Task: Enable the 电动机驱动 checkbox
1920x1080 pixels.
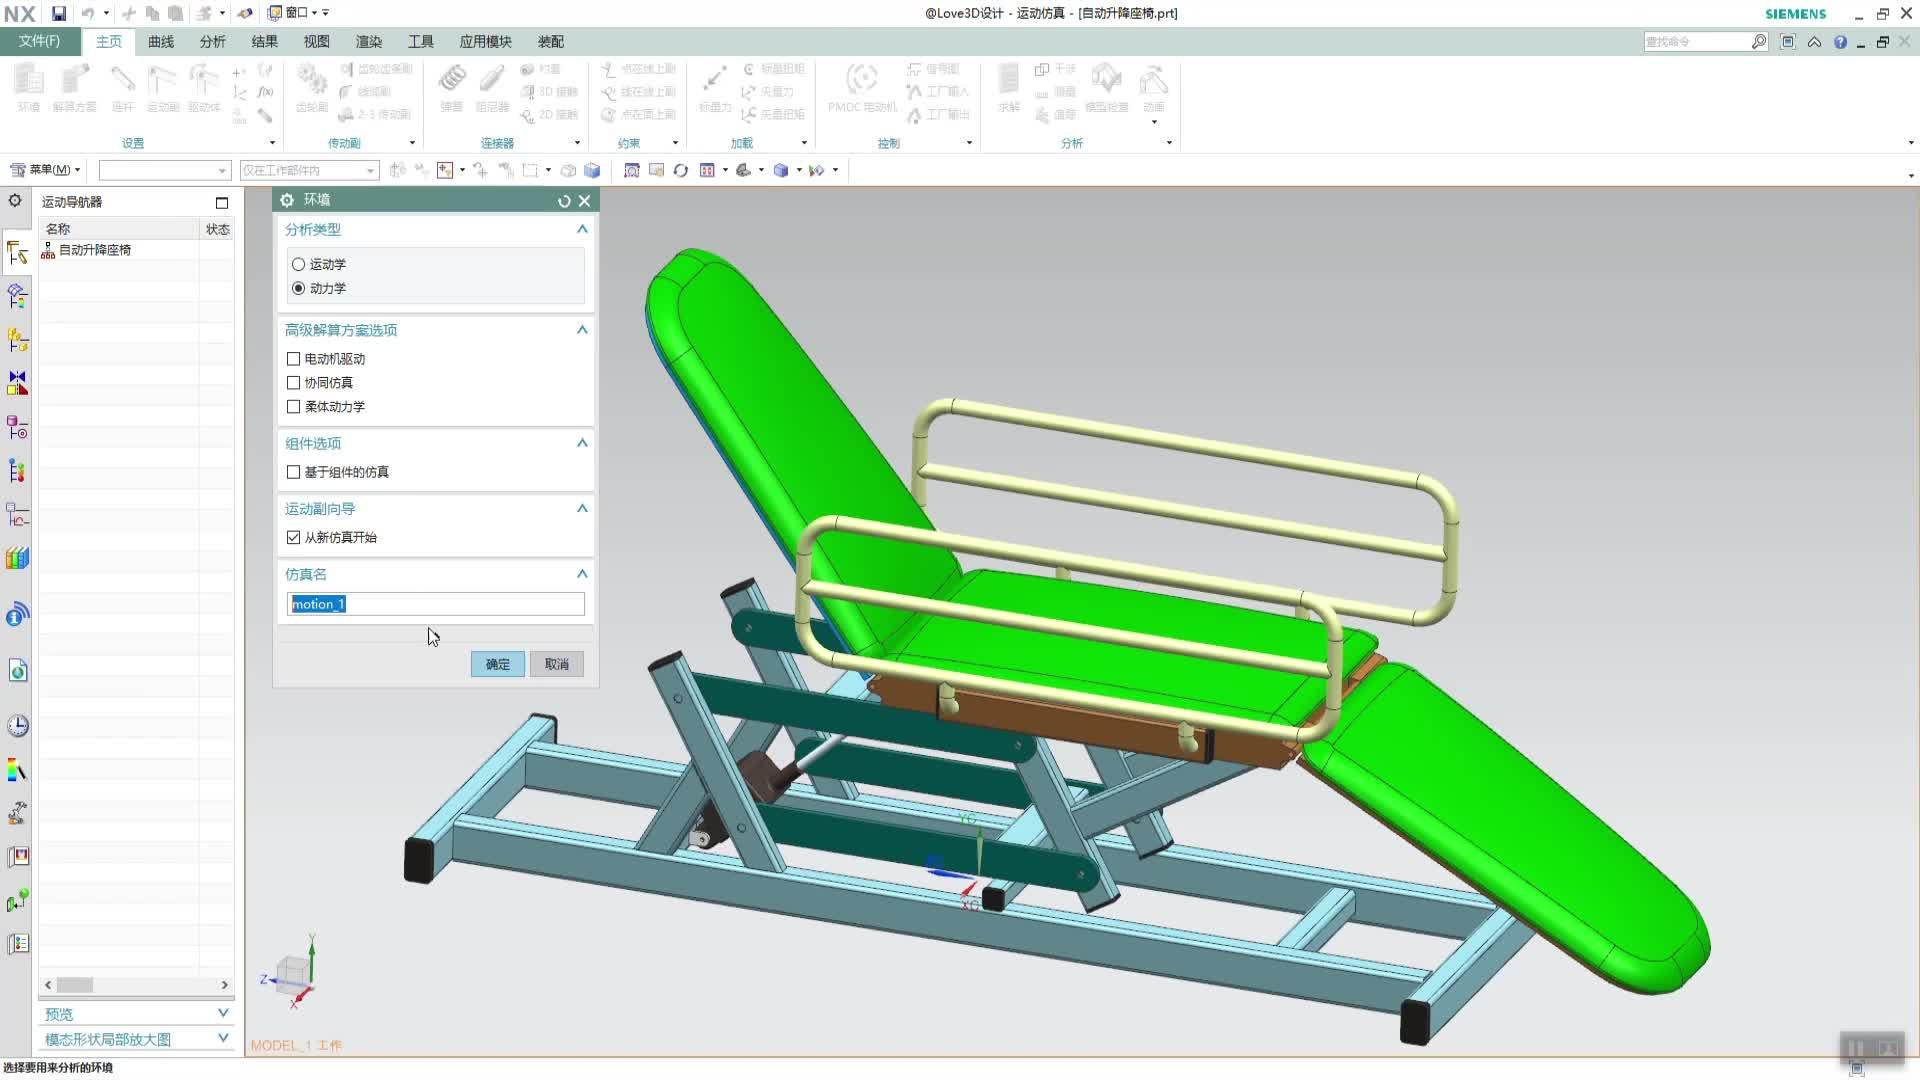Action: click(293, 357)
